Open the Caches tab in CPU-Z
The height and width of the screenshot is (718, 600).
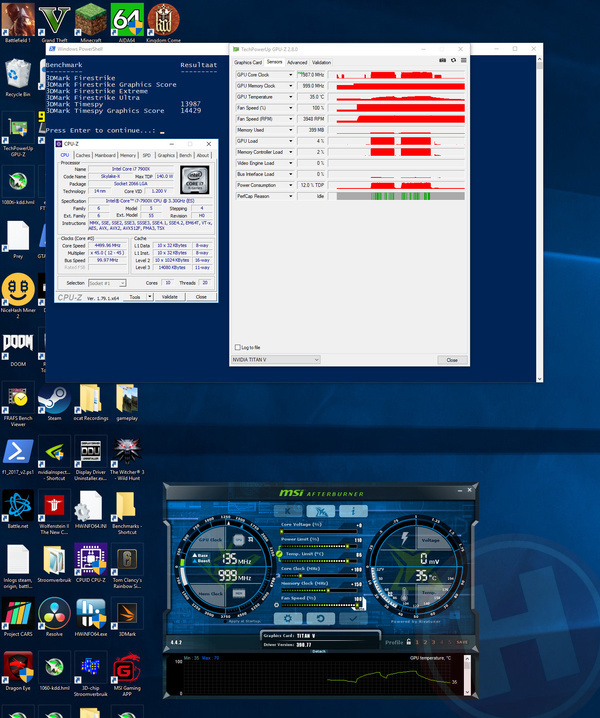click(82, 155)
